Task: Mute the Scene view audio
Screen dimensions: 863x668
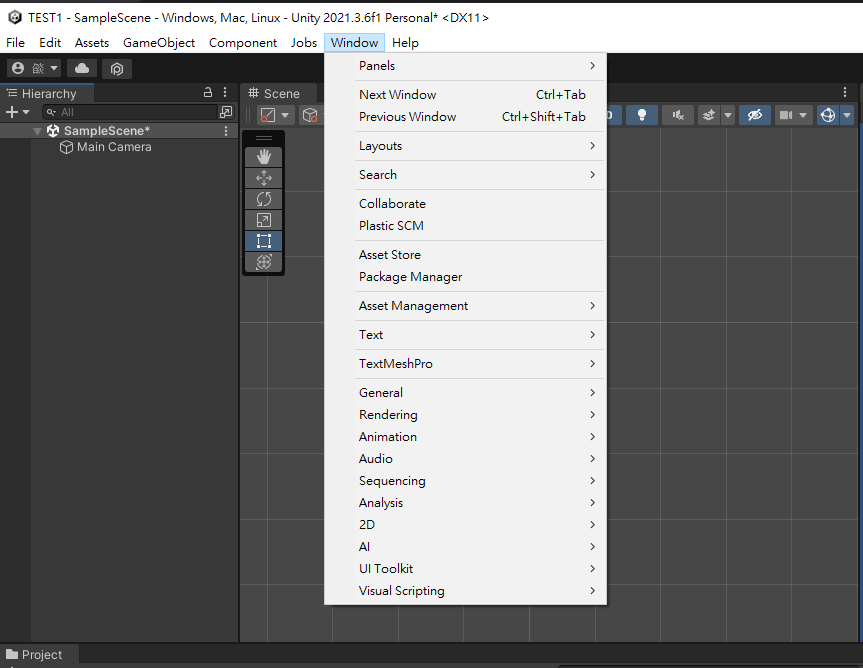Action: pos(678,115)
